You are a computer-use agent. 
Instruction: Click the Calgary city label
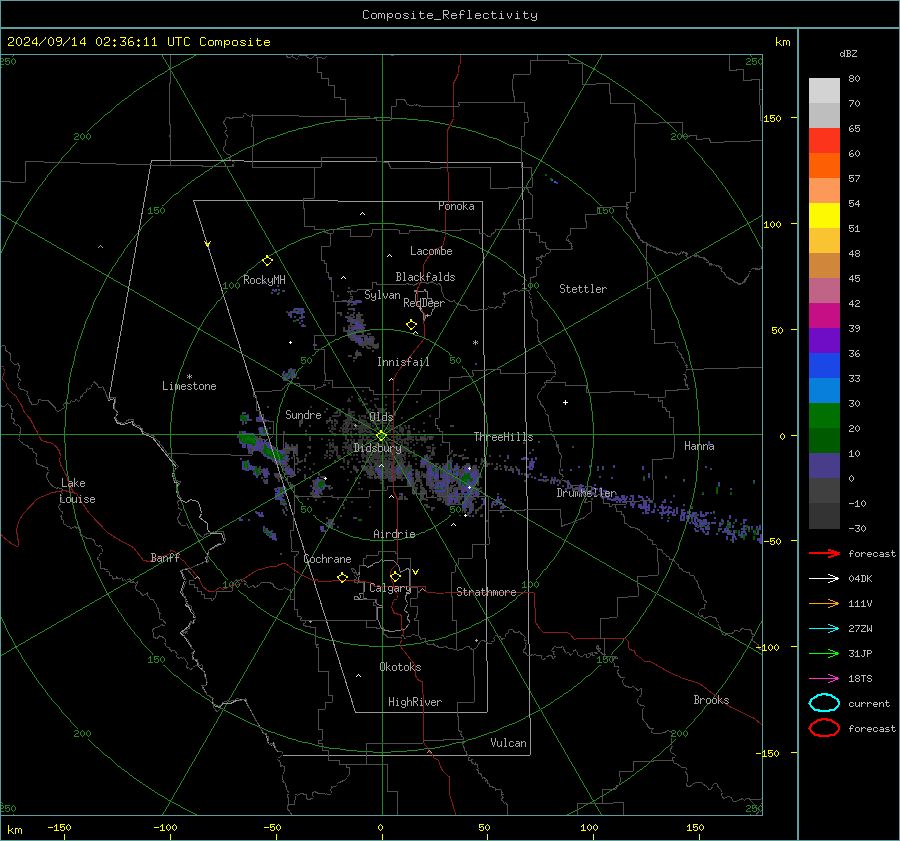click(390, 588)
